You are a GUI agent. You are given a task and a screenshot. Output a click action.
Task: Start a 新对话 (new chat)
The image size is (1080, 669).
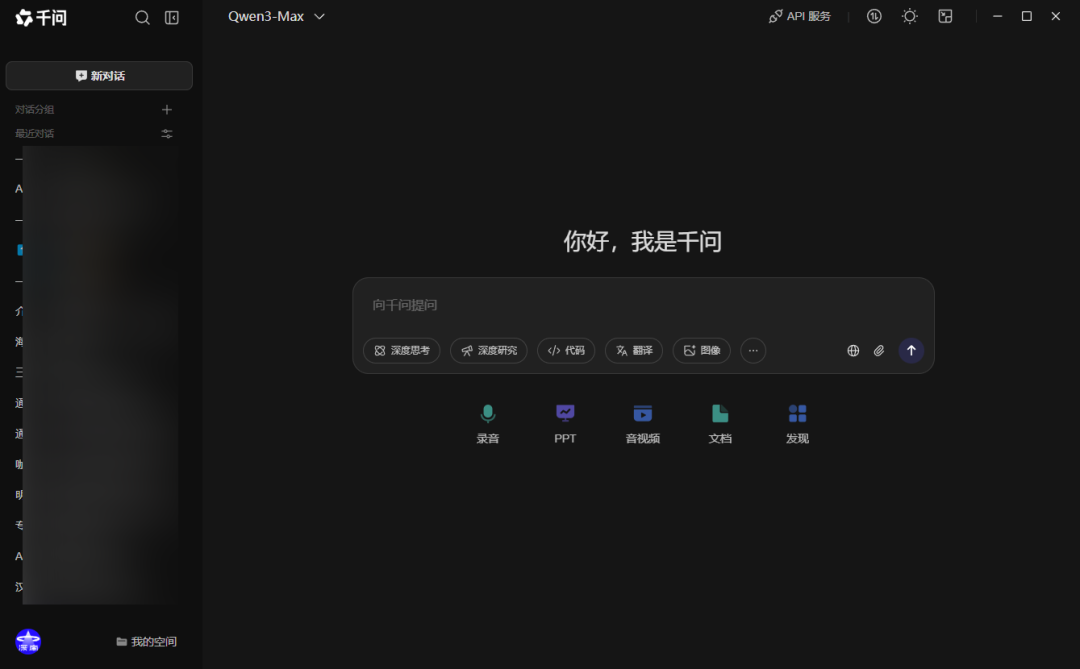(98, 75)
